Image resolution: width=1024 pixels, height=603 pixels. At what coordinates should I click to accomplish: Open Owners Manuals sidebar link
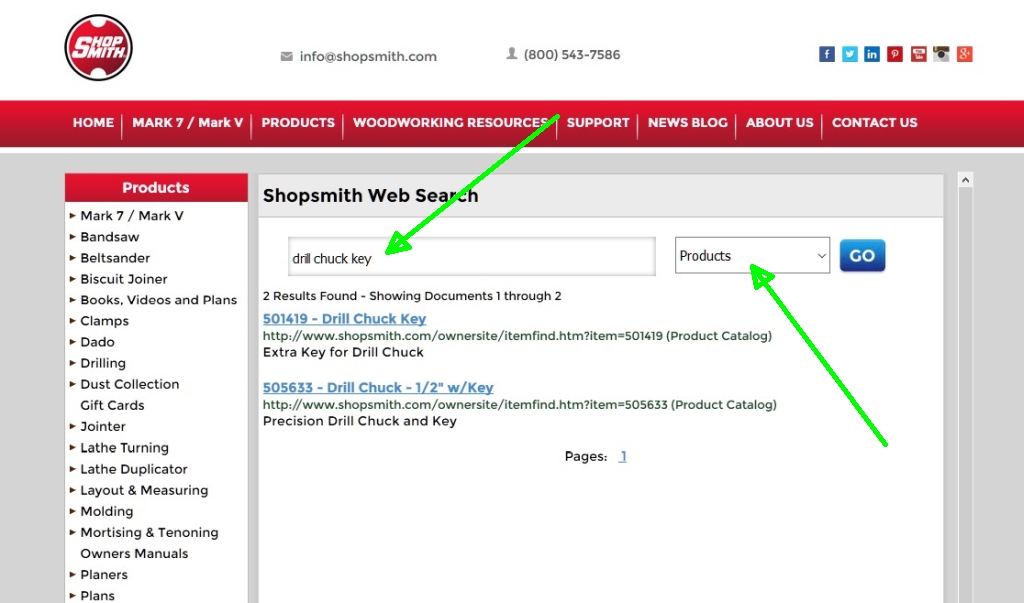click(134, 553)
